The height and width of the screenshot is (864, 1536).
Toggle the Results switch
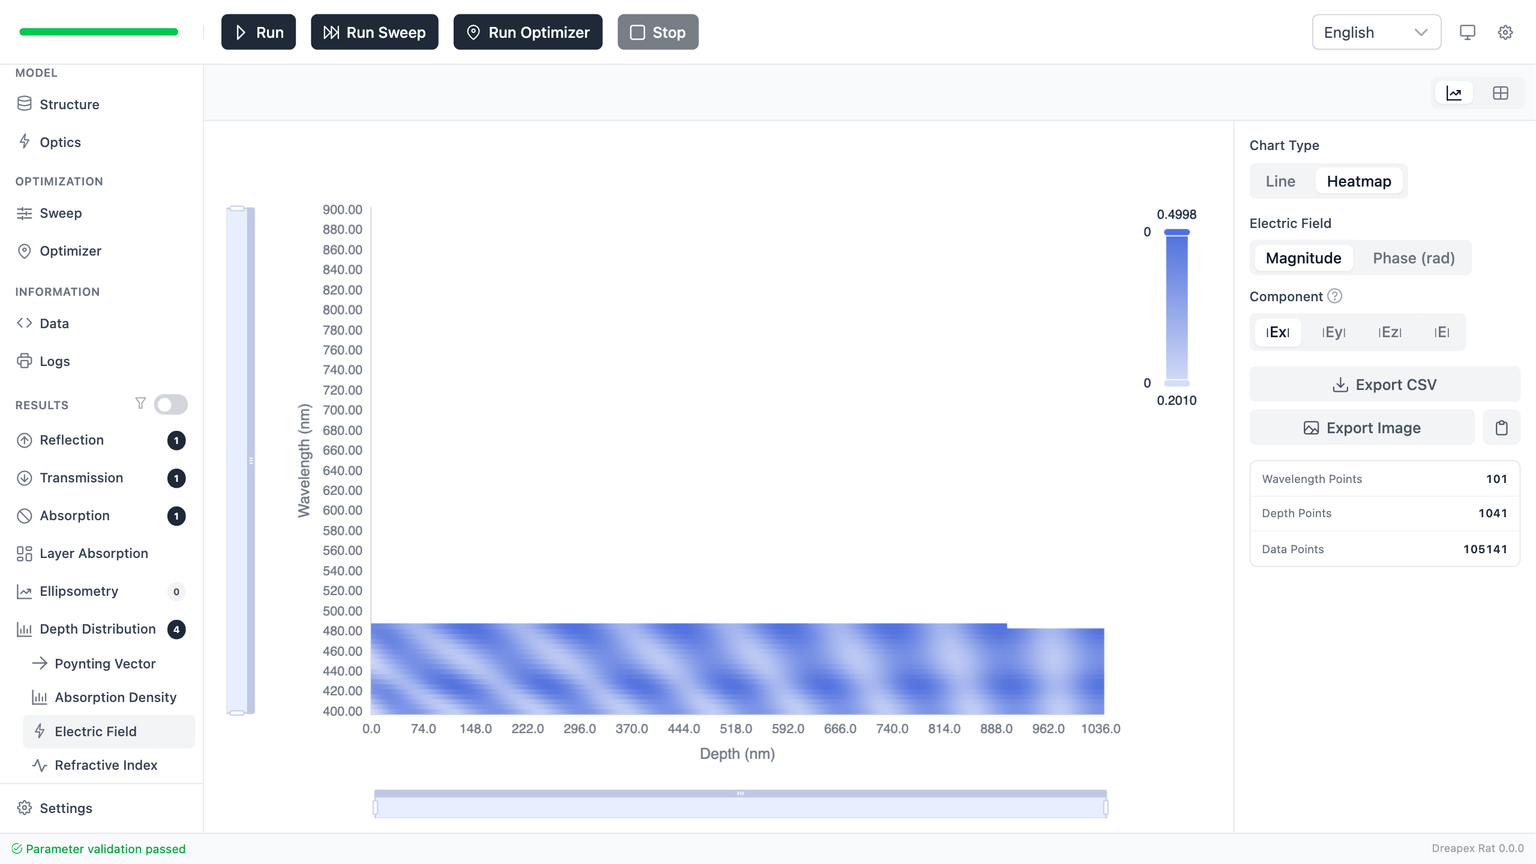[171, 404]
